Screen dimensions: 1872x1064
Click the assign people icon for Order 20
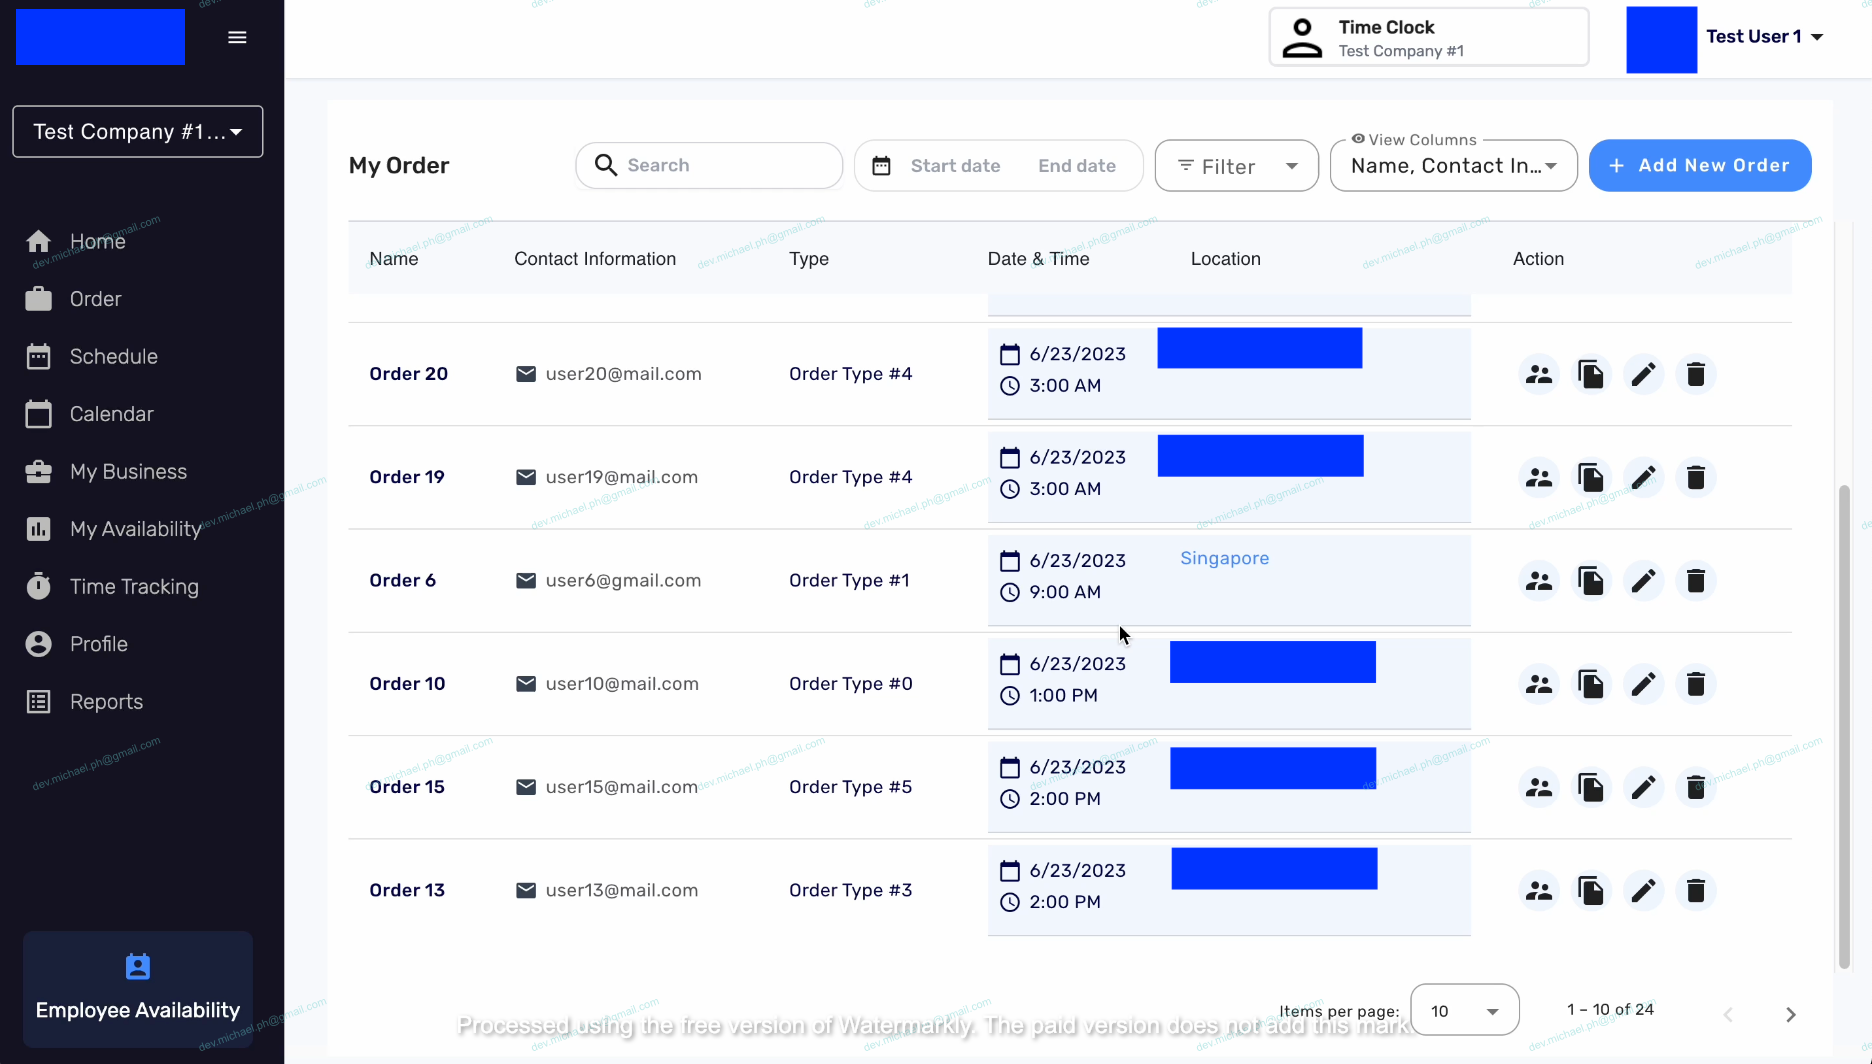coord(1539,375)
